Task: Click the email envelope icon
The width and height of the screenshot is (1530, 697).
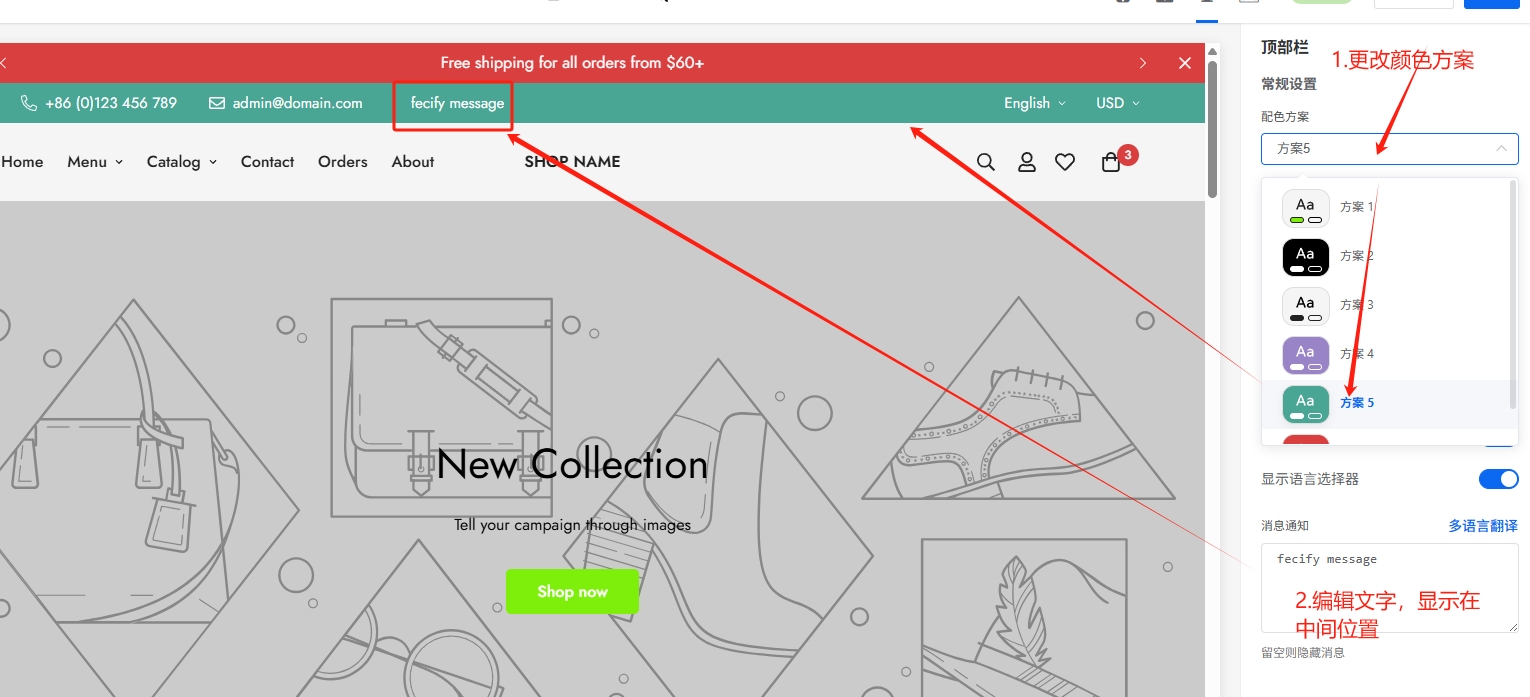Action: coord(217,103)
